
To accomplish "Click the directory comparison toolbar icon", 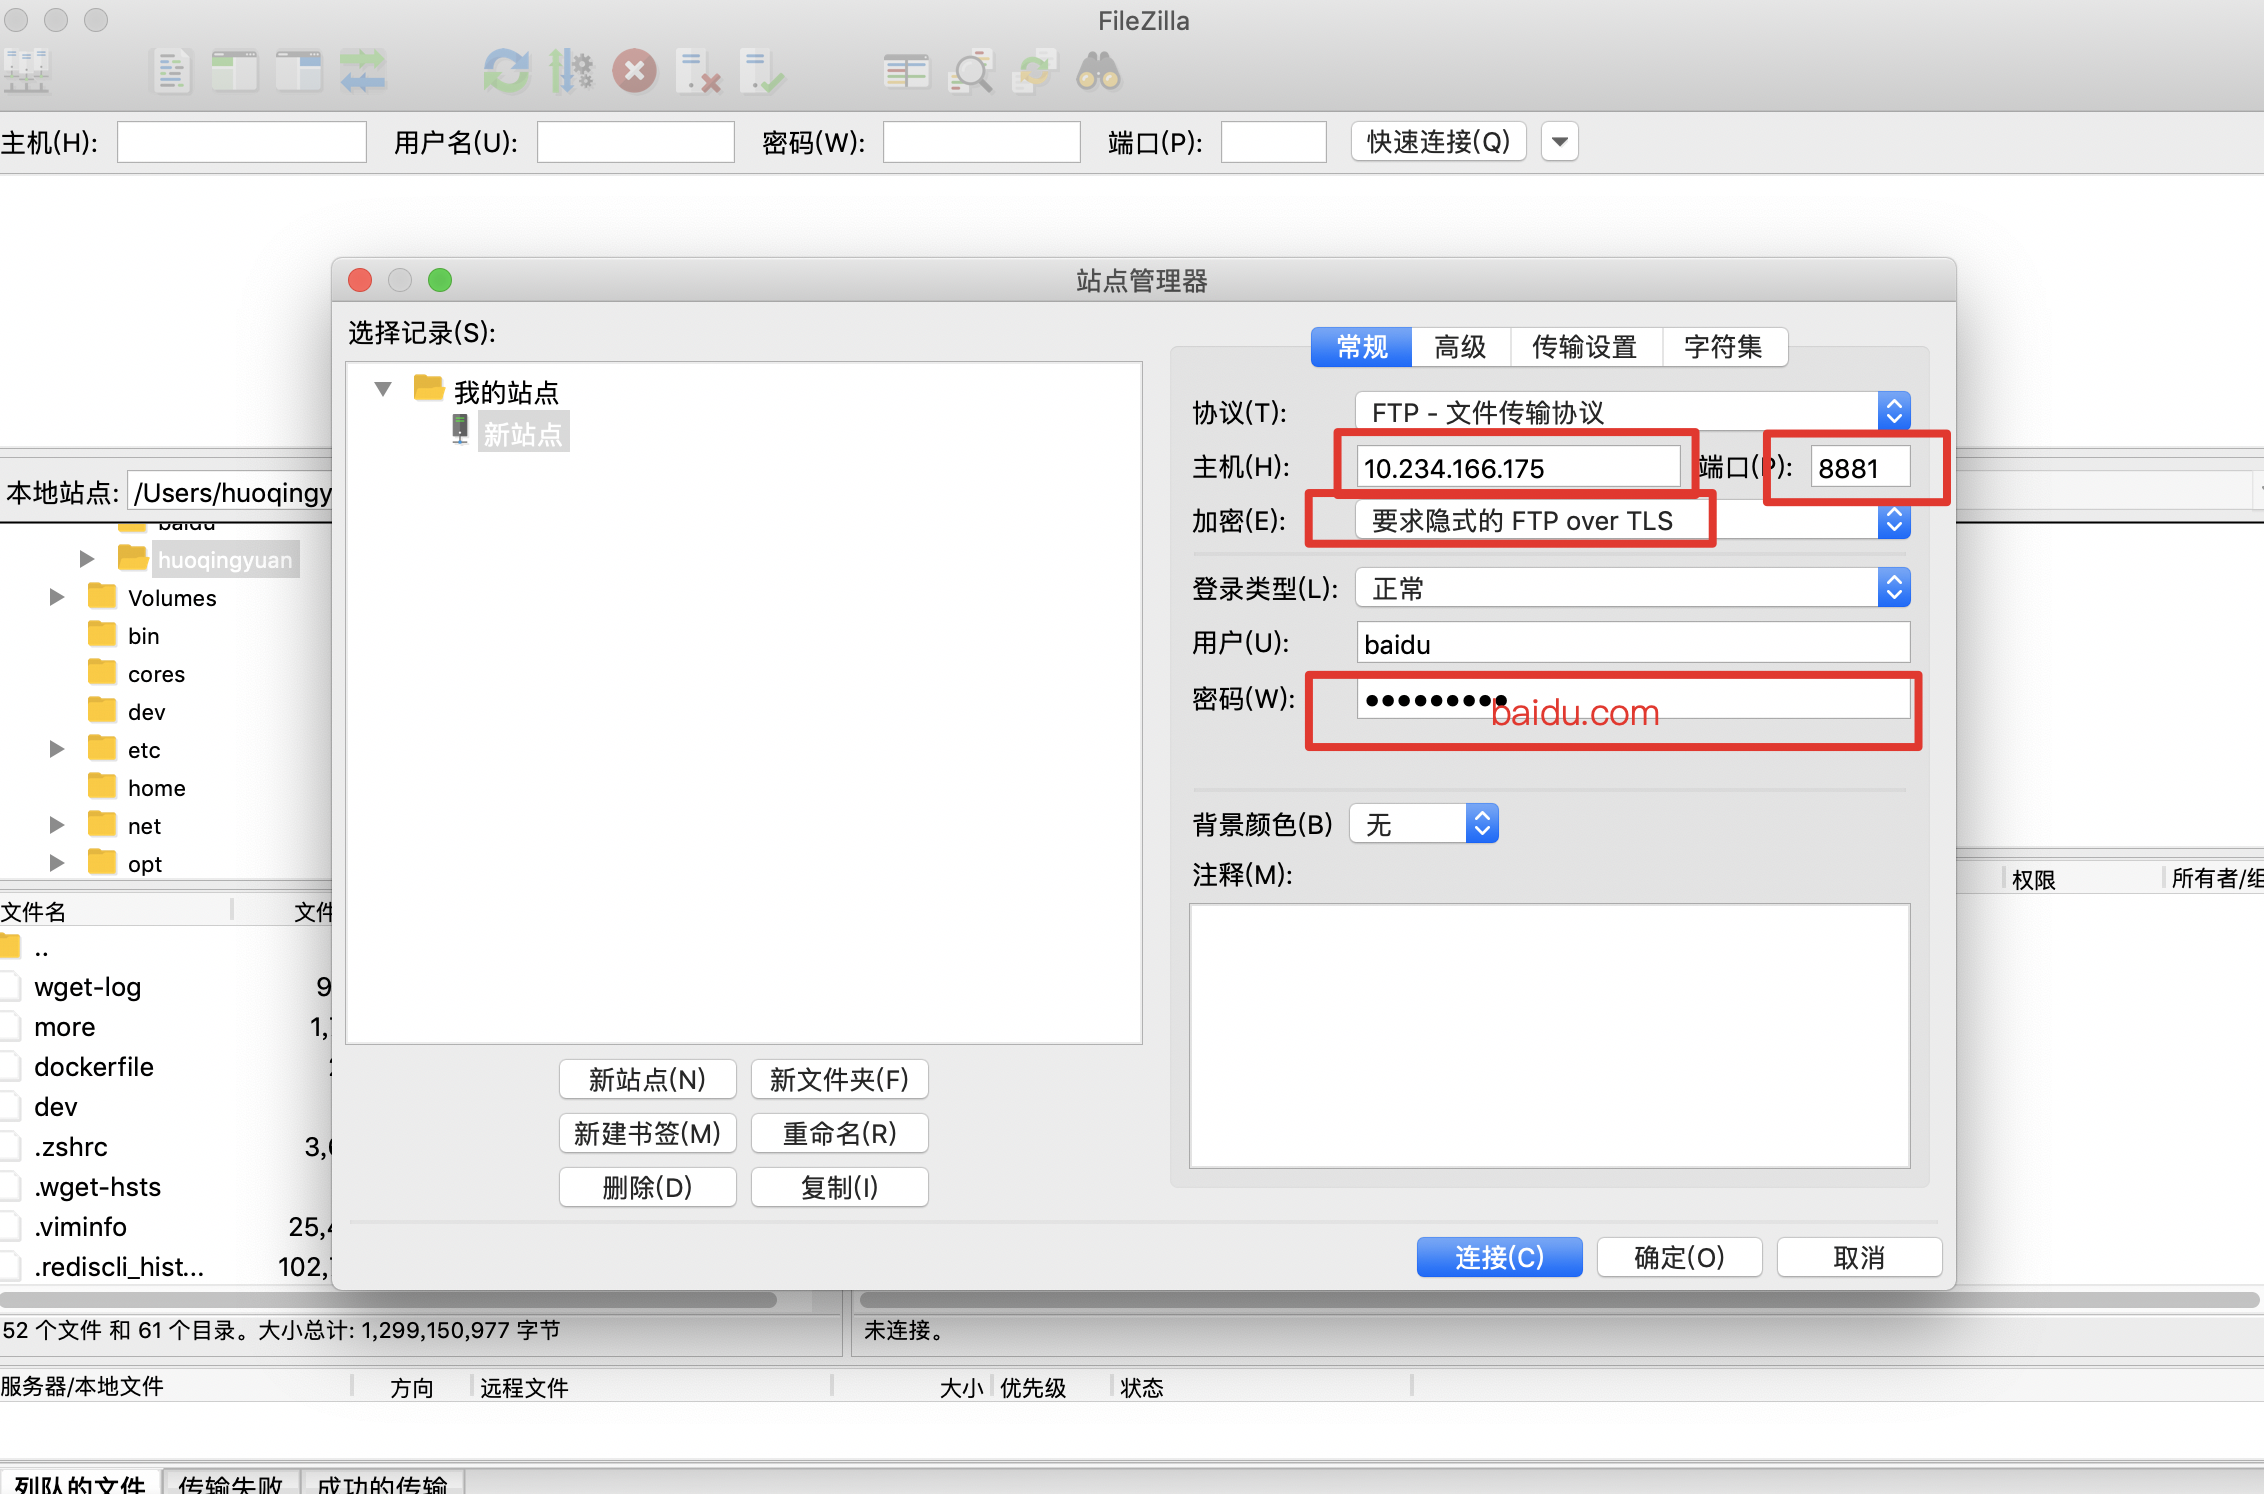I will [x=971, y=72].
